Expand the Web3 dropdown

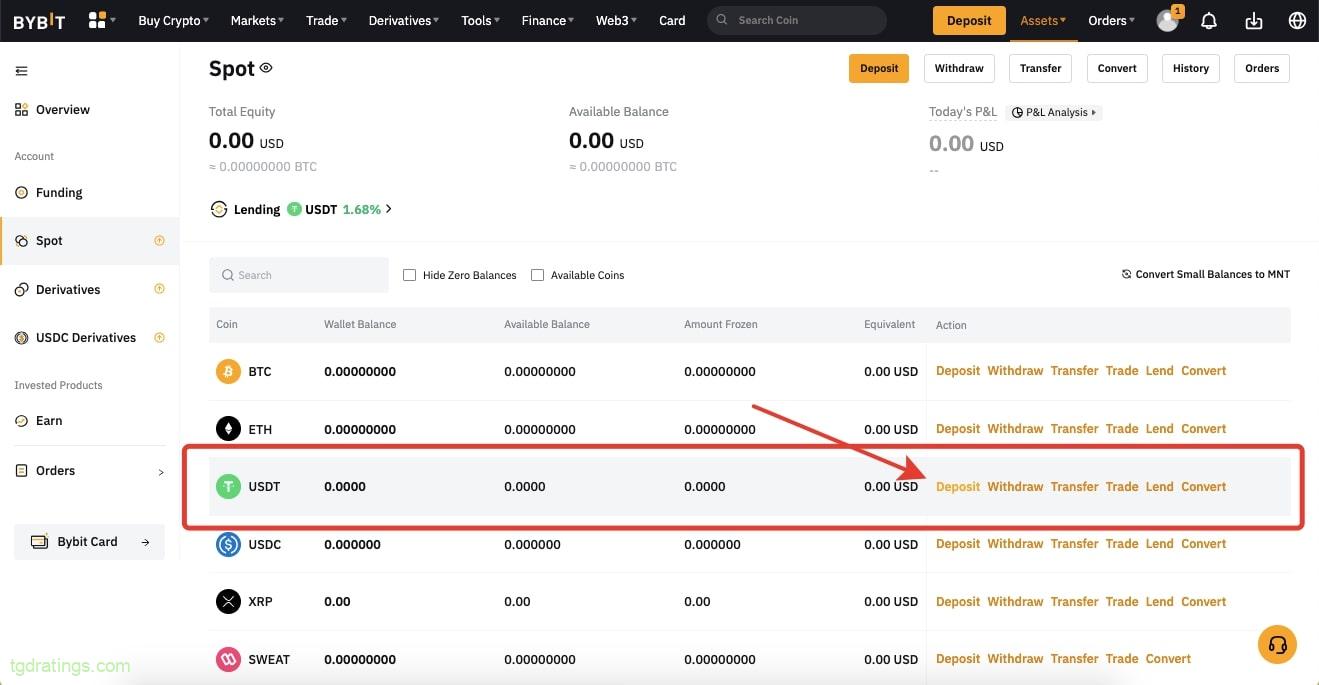[616, 20]
